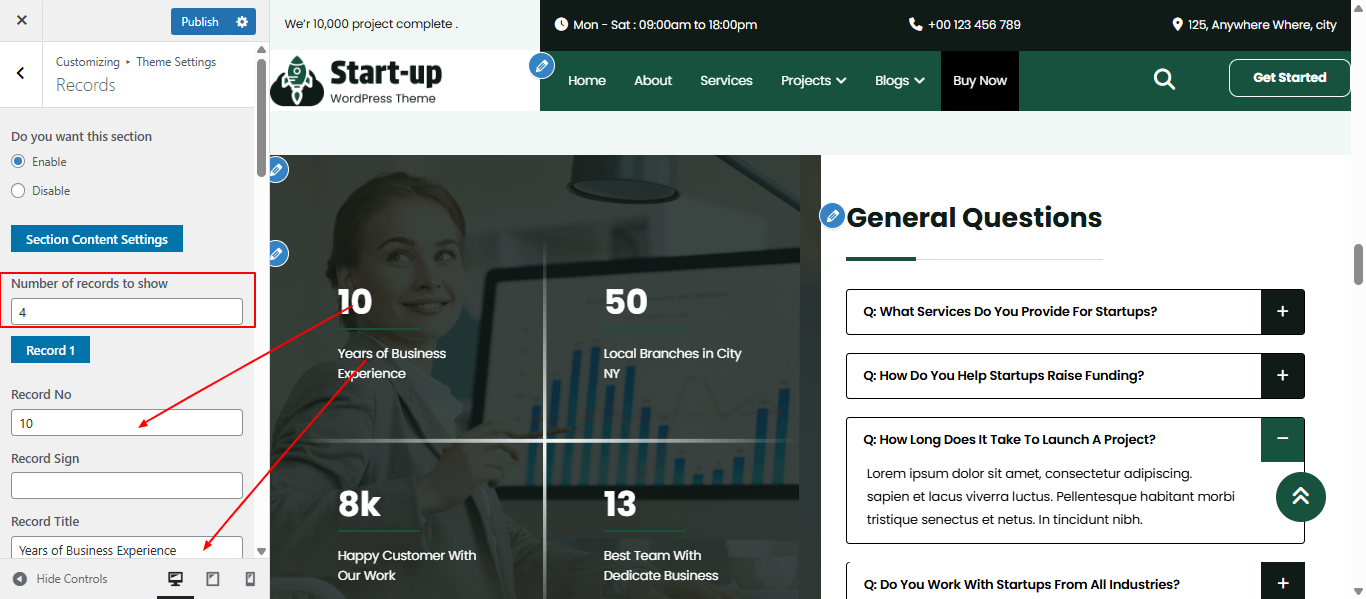The width and height of the screenshot is (1366, 599).
Task: Switch preview to tablet view icon
Action: click(x=212, y=578)
